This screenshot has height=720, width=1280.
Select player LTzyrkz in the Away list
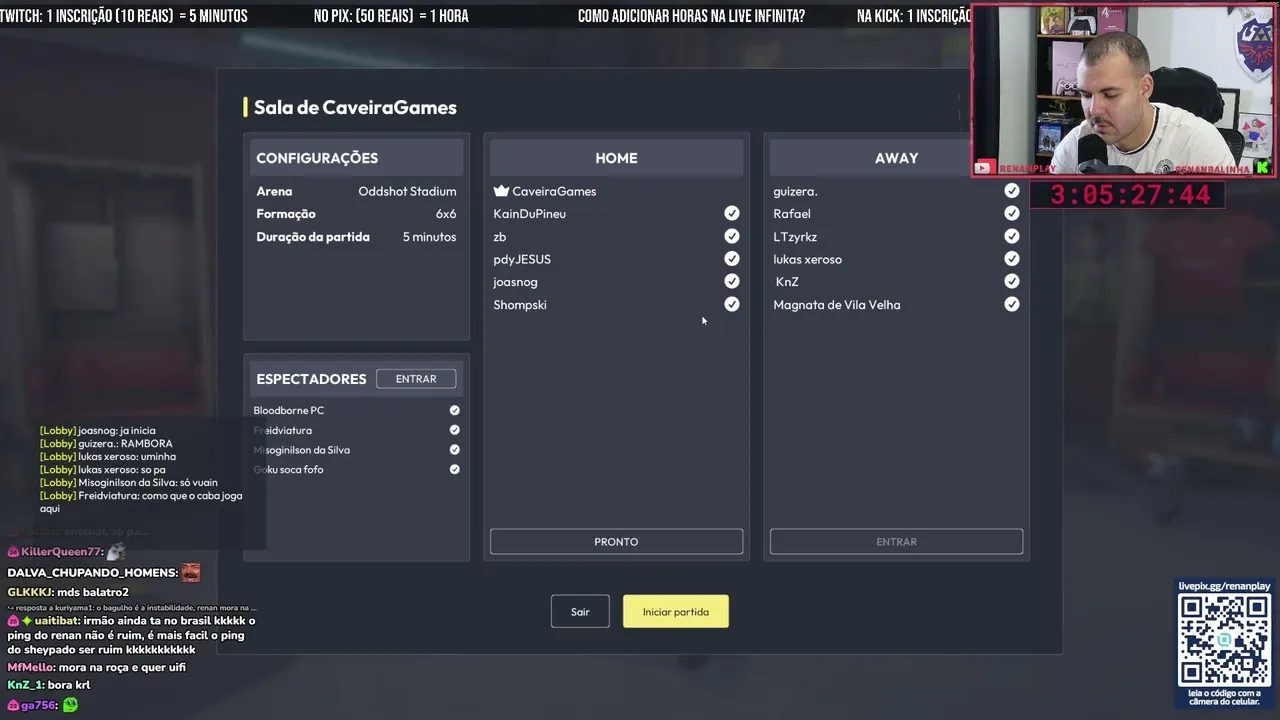click(795, 237)
